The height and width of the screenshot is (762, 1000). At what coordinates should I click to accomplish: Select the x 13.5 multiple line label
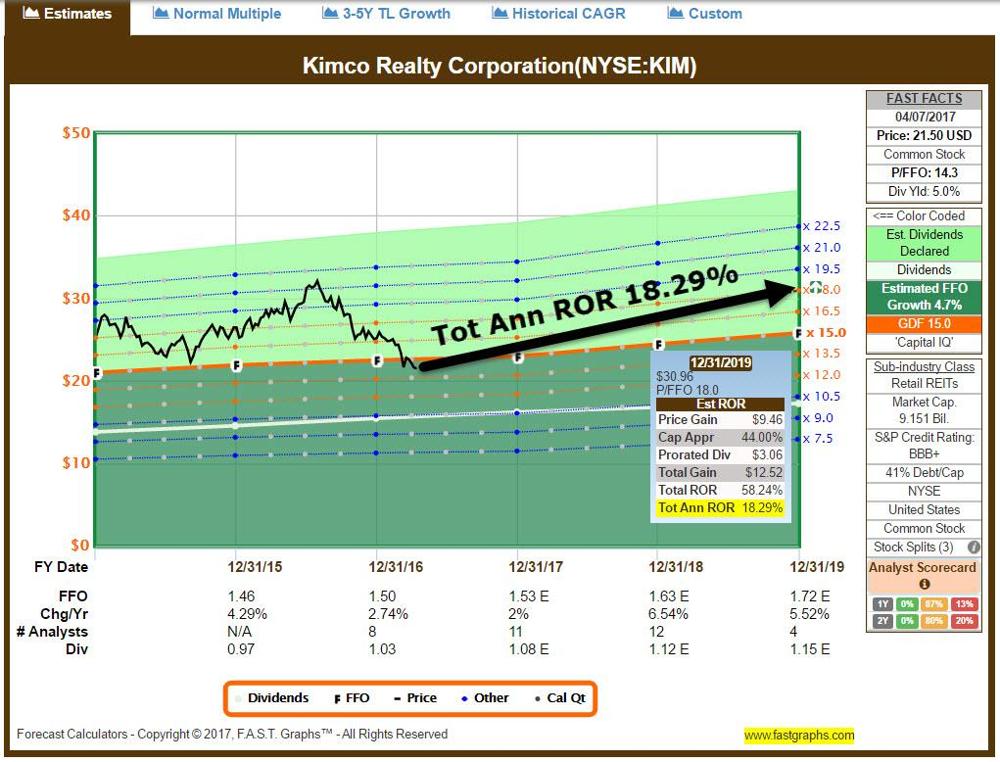[822, 353]
